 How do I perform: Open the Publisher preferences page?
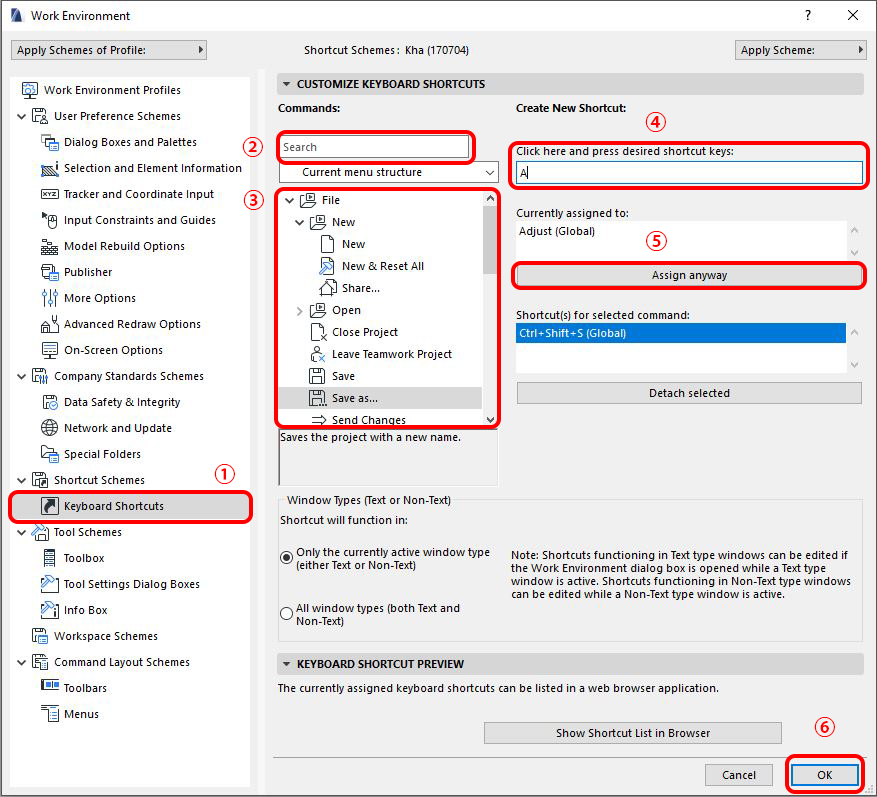pyautogui.click(x=88, y=272)
